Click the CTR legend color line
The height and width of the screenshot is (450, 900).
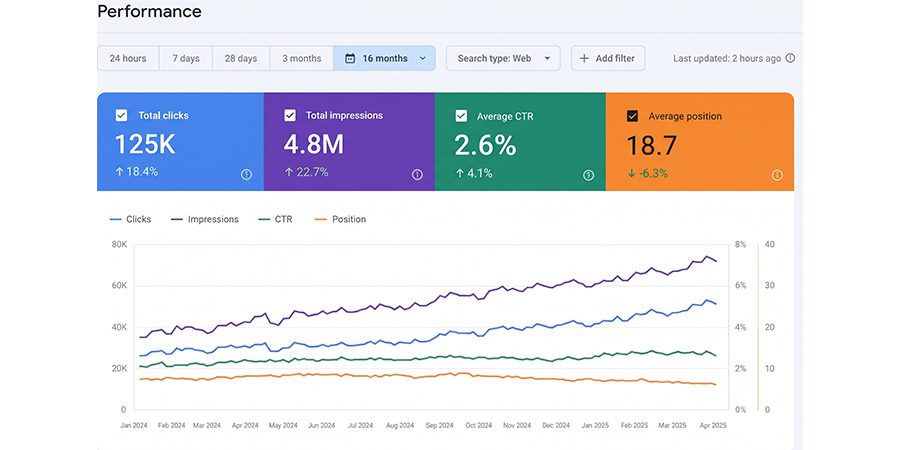click(x=265, y=219)
